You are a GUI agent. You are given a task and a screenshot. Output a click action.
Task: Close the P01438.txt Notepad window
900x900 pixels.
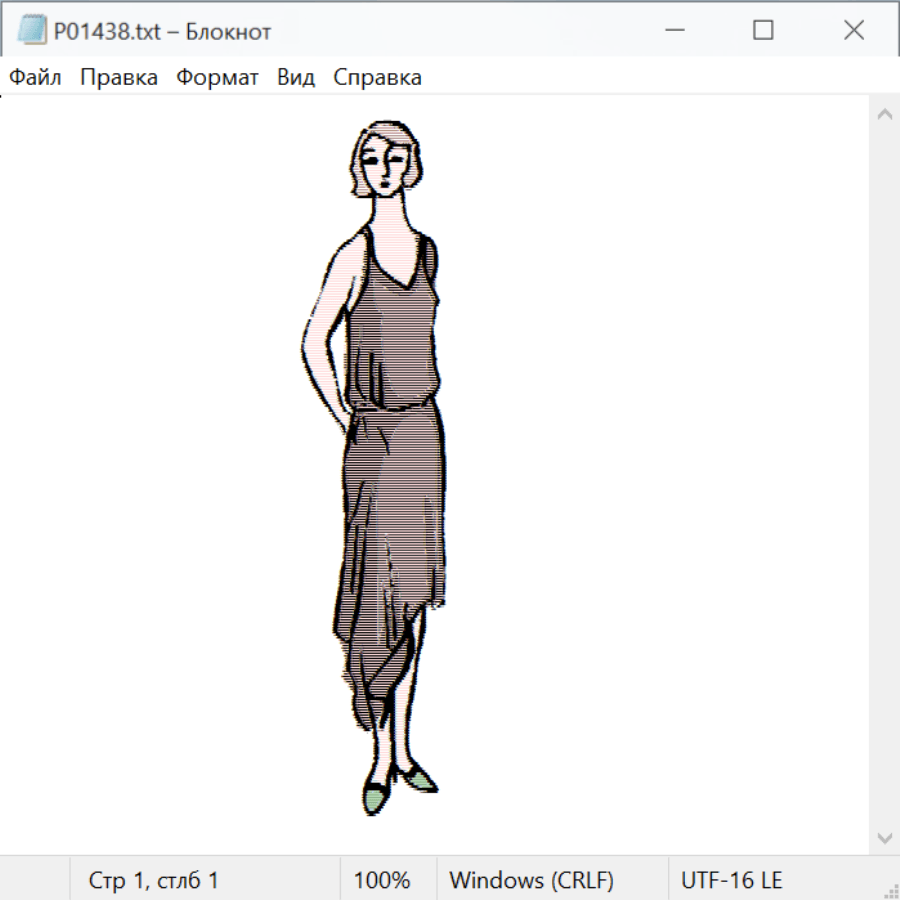(853, 31)
